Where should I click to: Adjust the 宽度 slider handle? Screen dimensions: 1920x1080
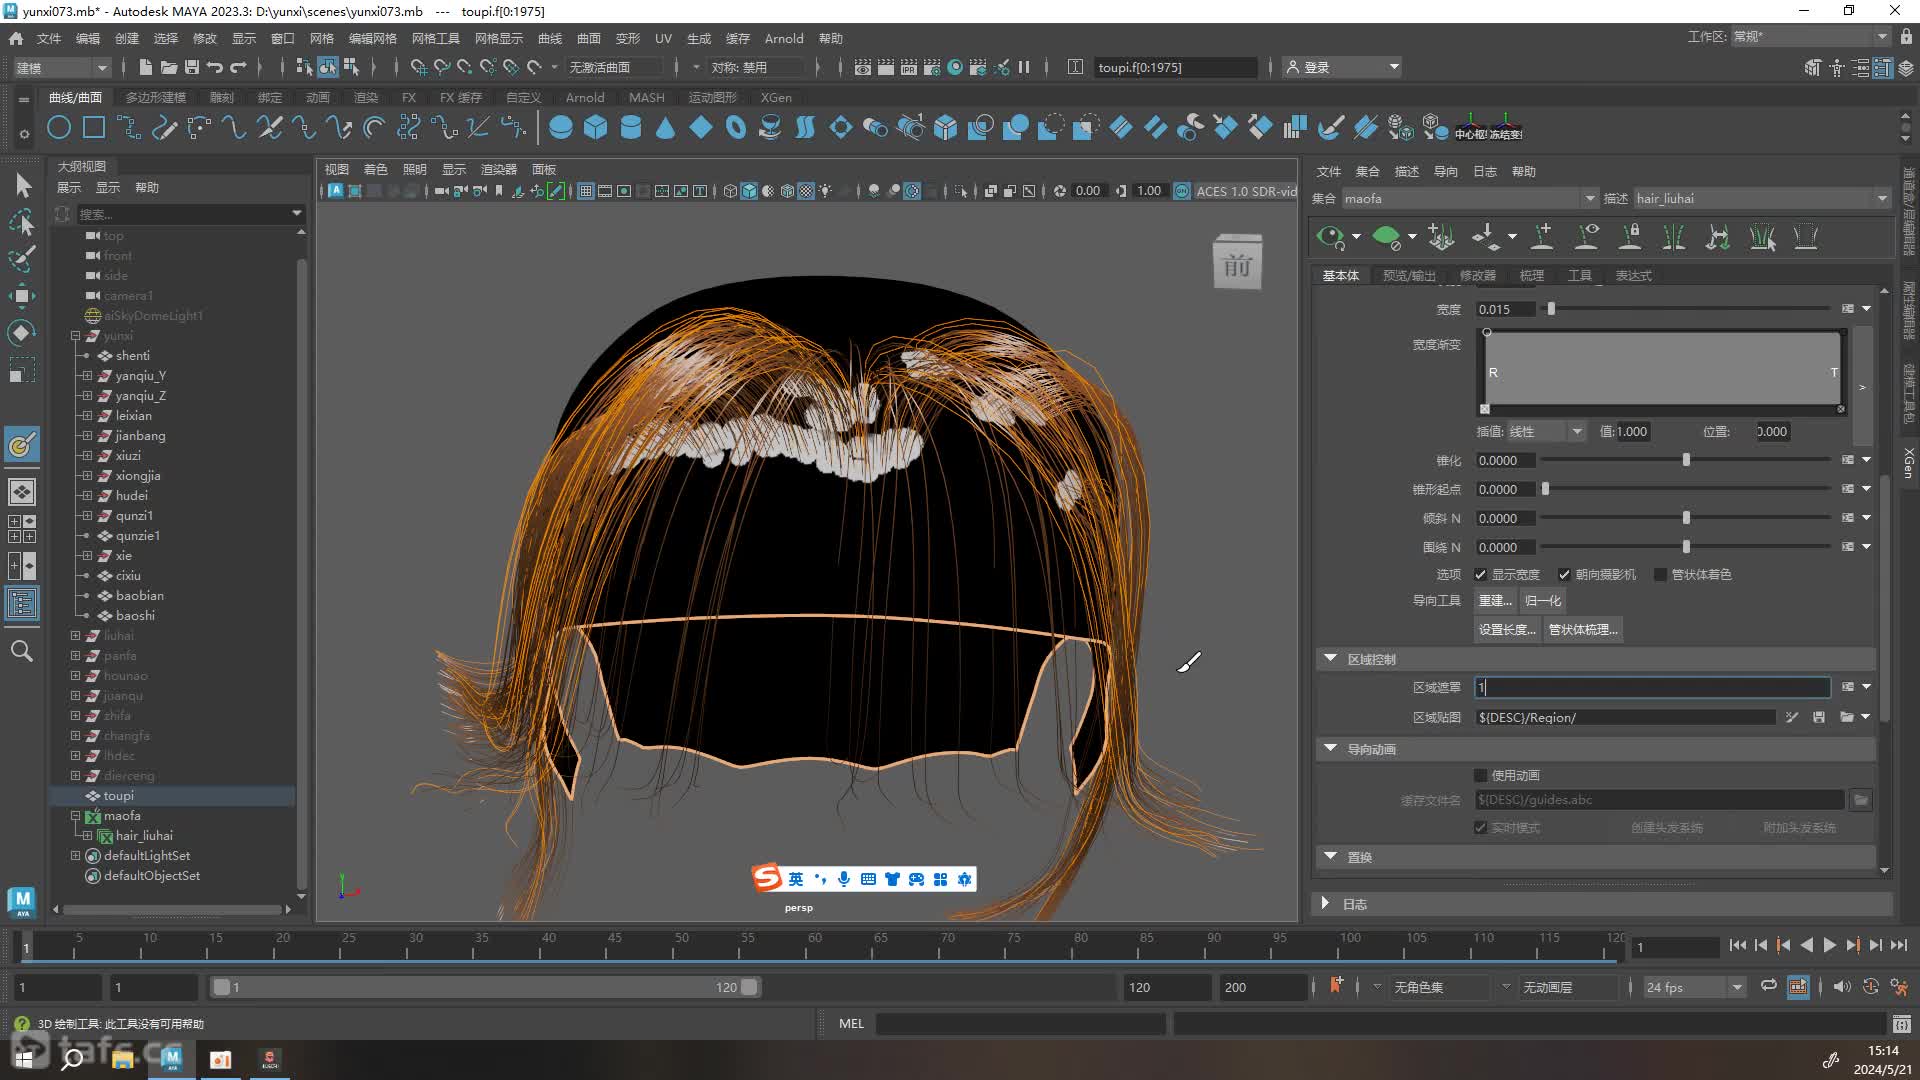pyautogui.click(x=1551, y=309)
